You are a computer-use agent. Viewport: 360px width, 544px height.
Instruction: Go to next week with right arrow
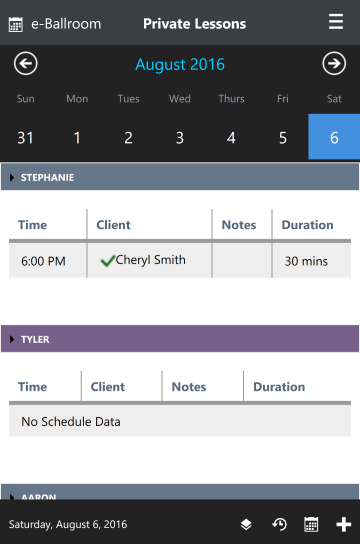tap(334, 63)
